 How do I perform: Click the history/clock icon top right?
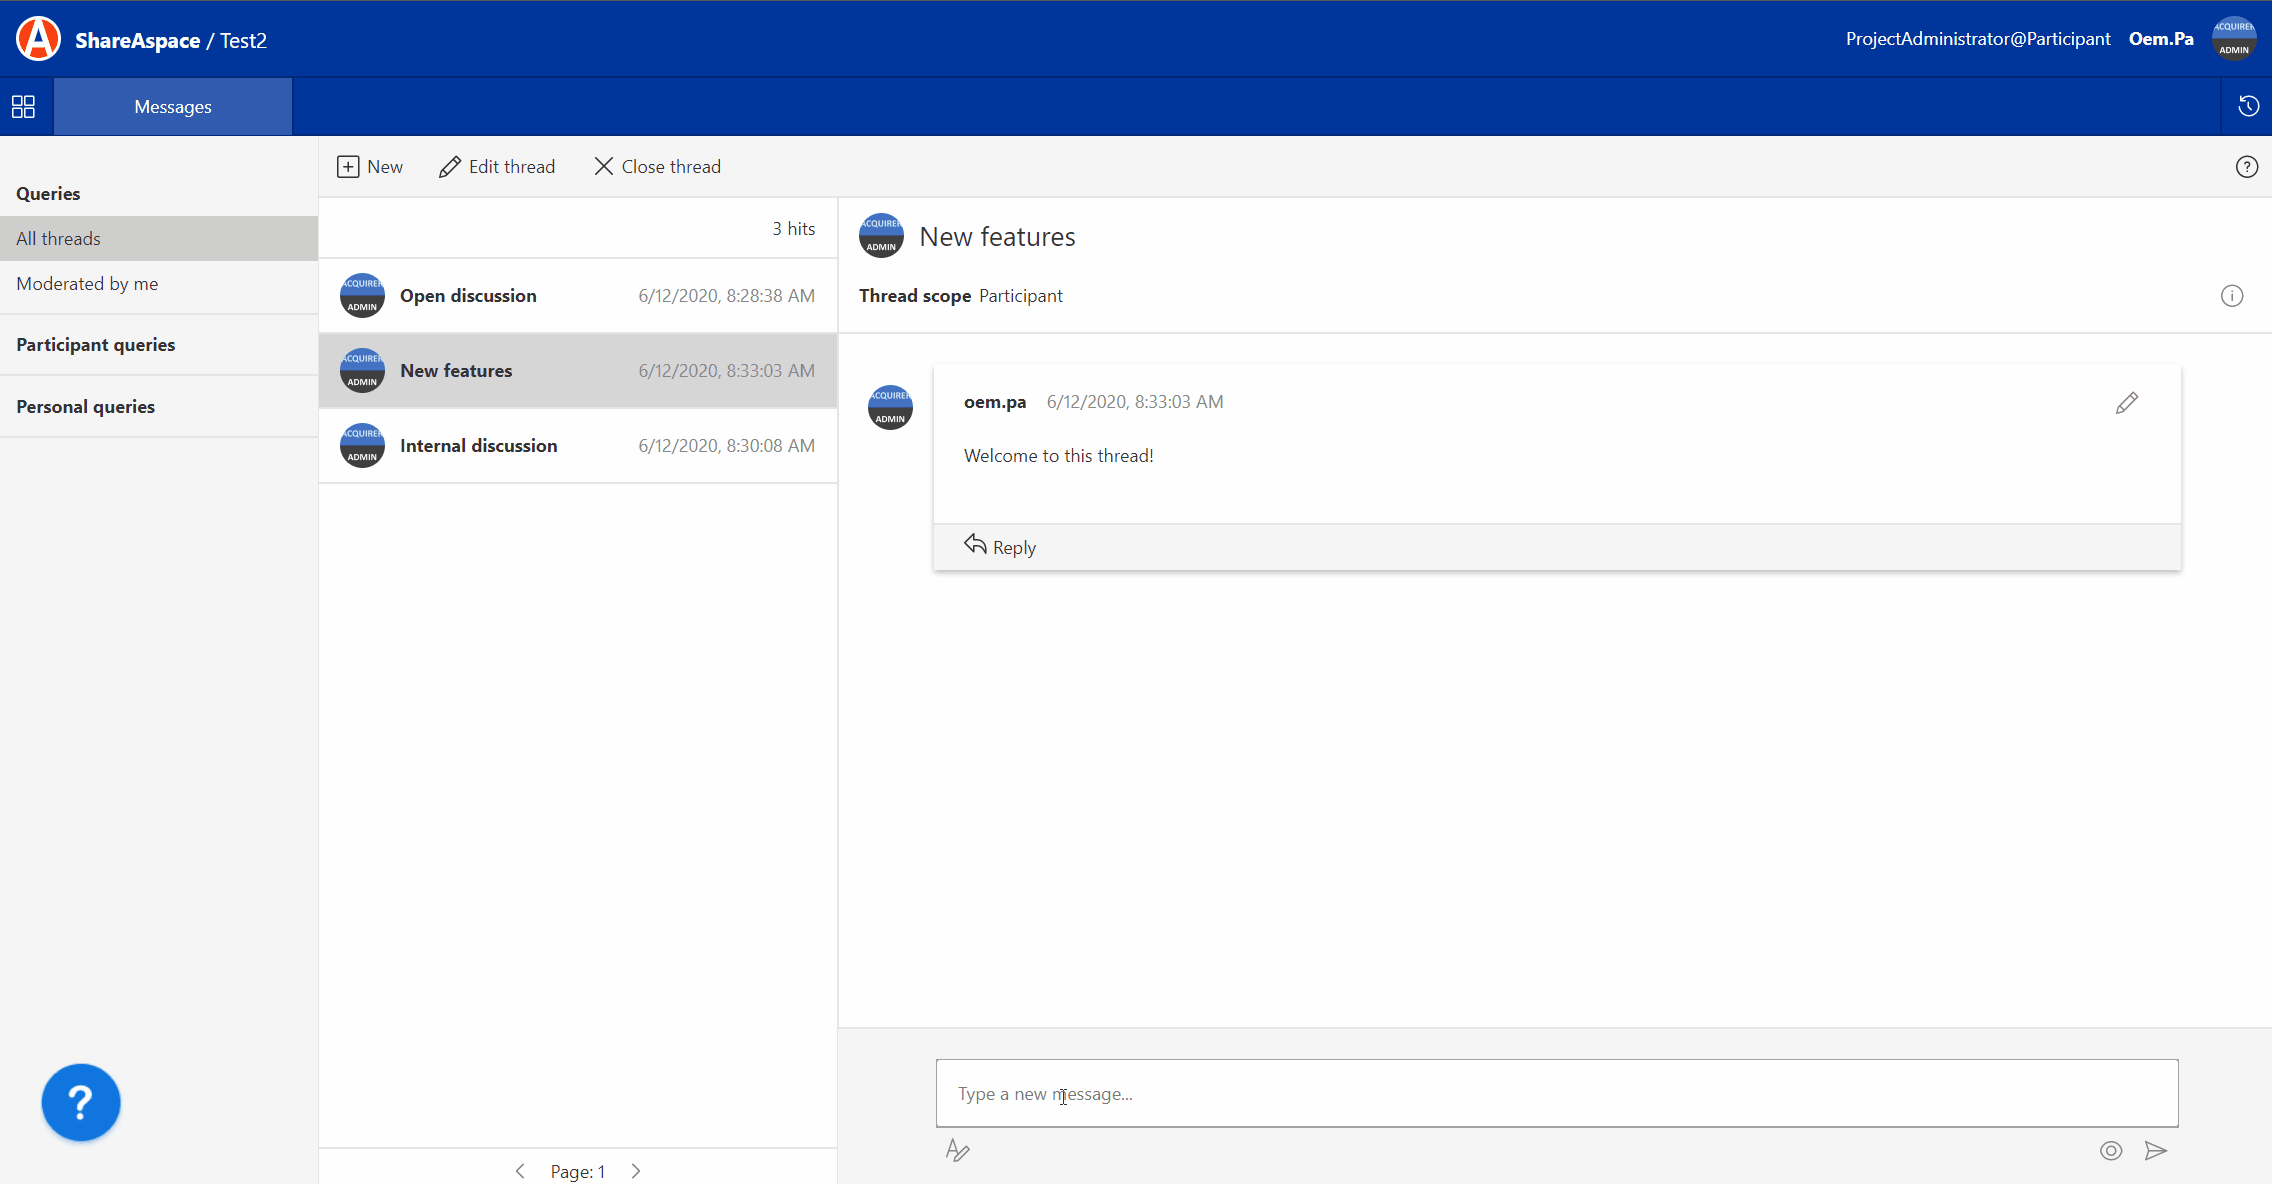coord(2249,105)
